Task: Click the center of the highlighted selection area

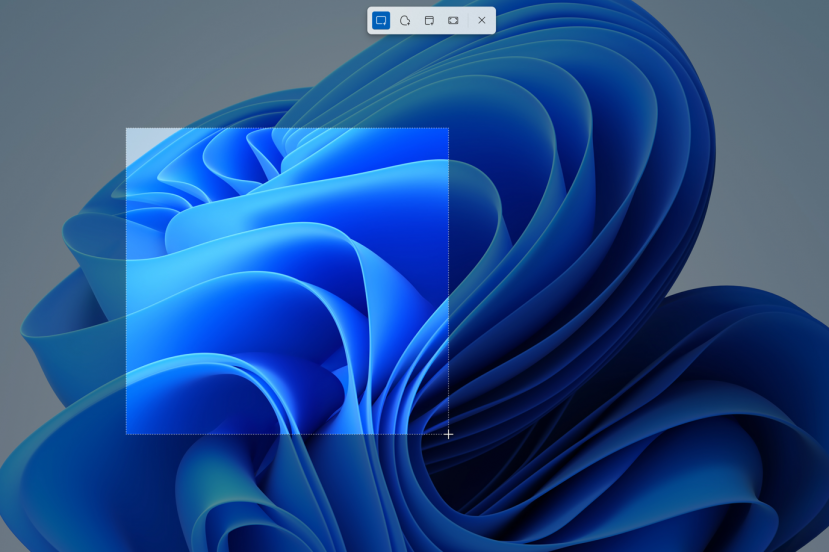Action: coord(287,281)
